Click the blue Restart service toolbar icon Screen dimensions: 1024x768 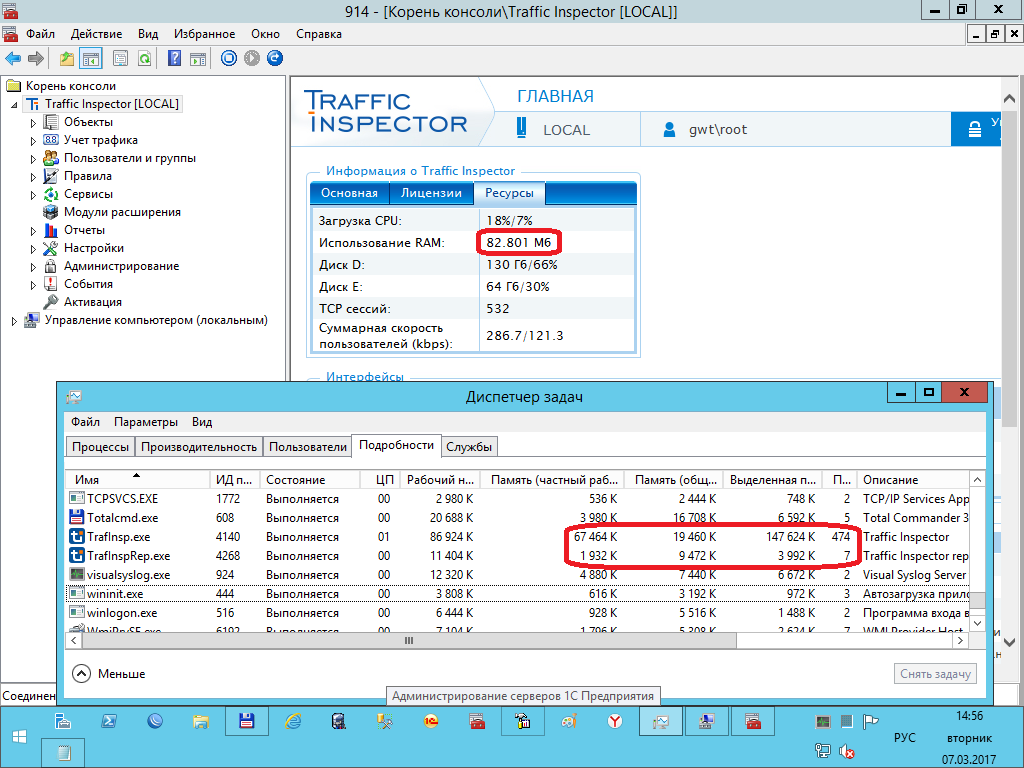pyautogui.click(x=275, y=58)
